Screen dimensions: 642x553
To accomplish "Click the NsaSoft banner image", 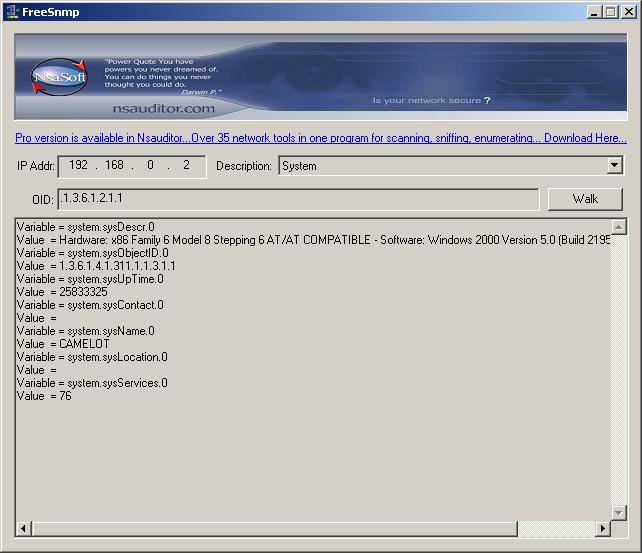I will [x=321, y=77].
